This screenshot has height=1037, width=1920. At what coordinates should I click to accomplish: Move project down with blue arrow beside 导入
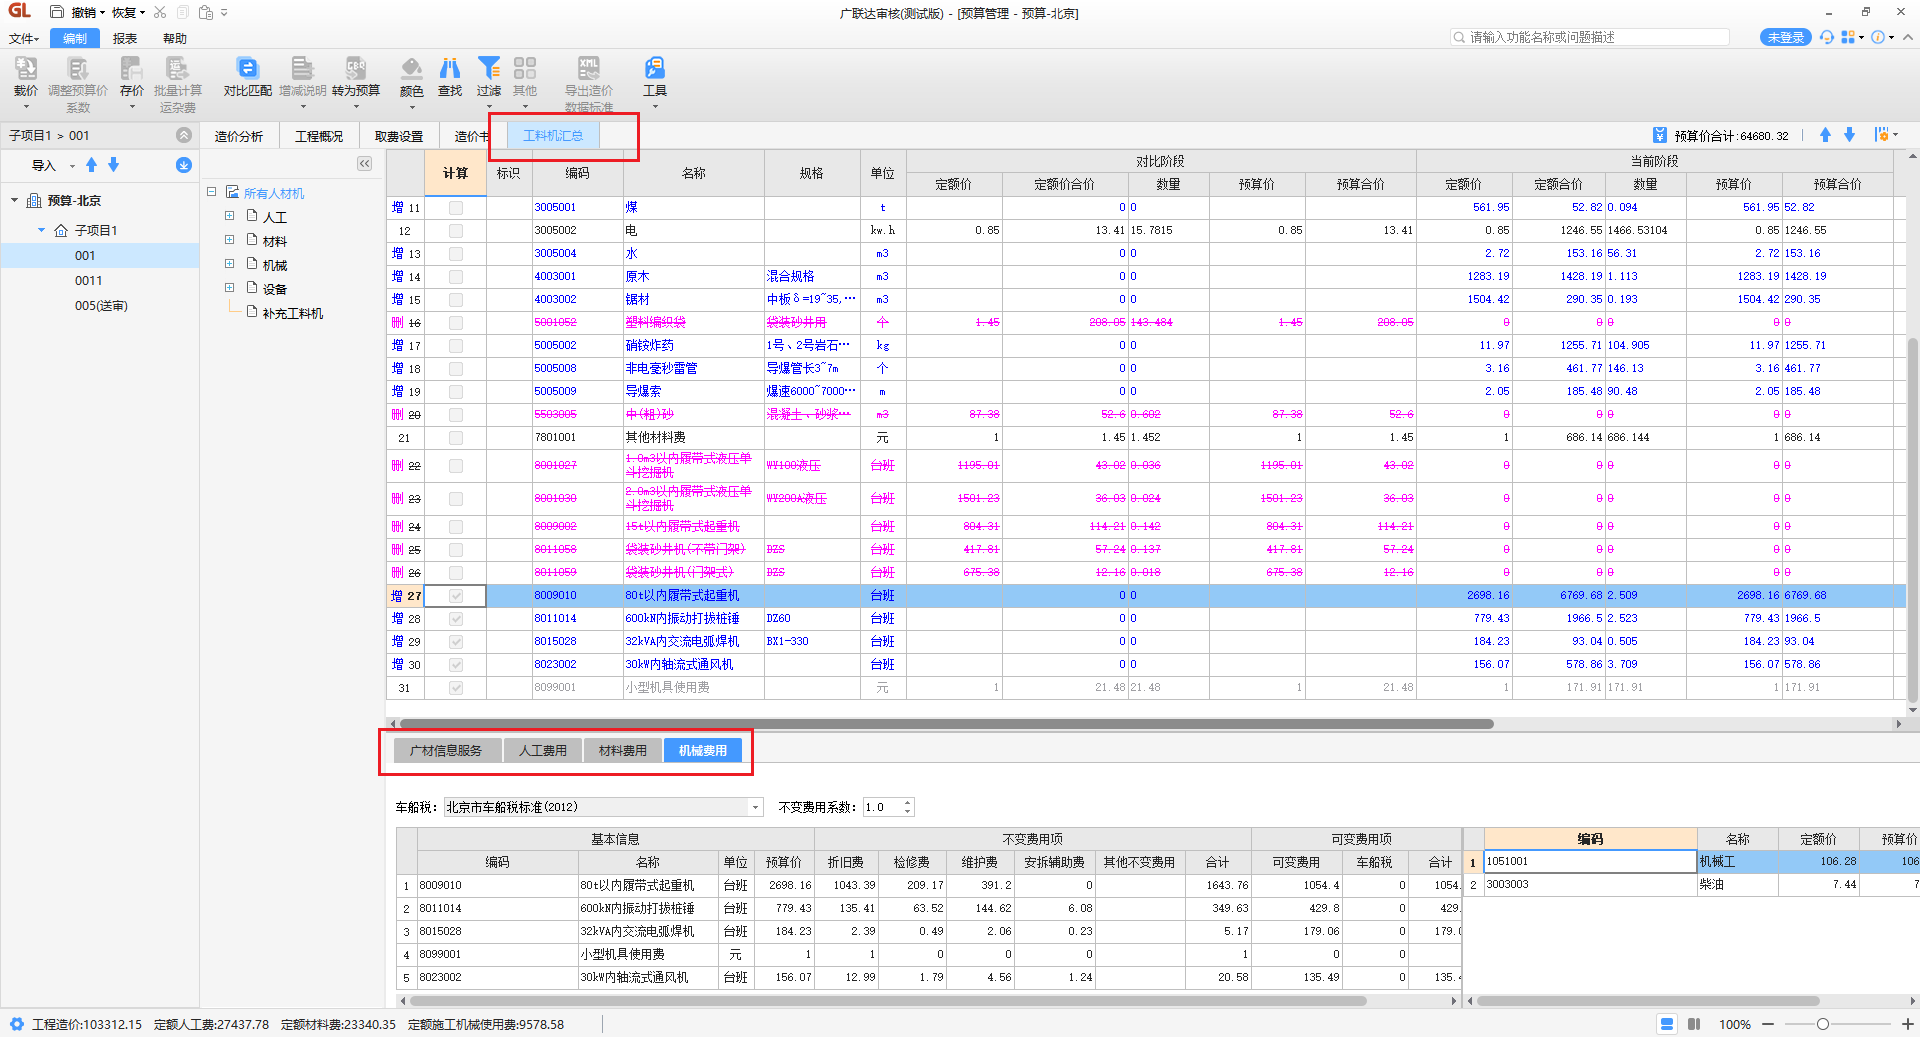(x=113, y=165)
